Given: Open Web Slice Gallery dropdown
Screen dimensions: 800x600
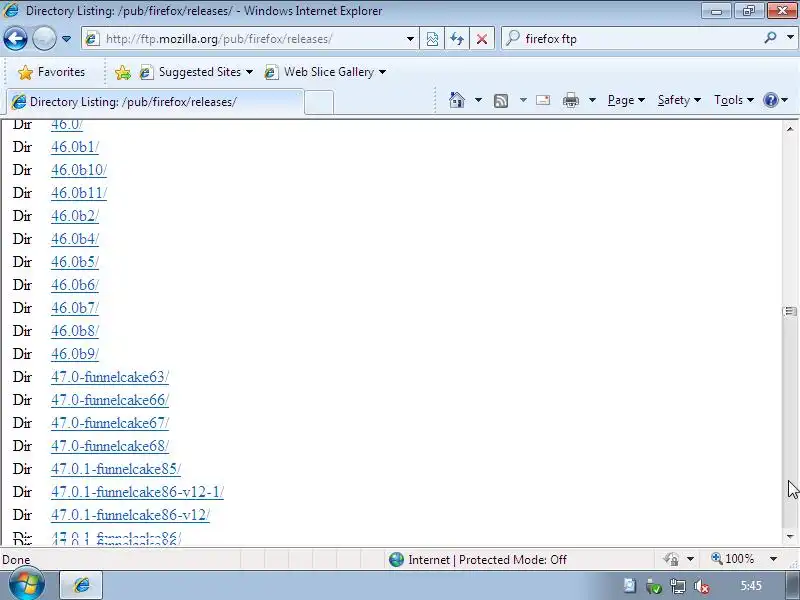Looking at the screenshot, I should click(325, 72).
